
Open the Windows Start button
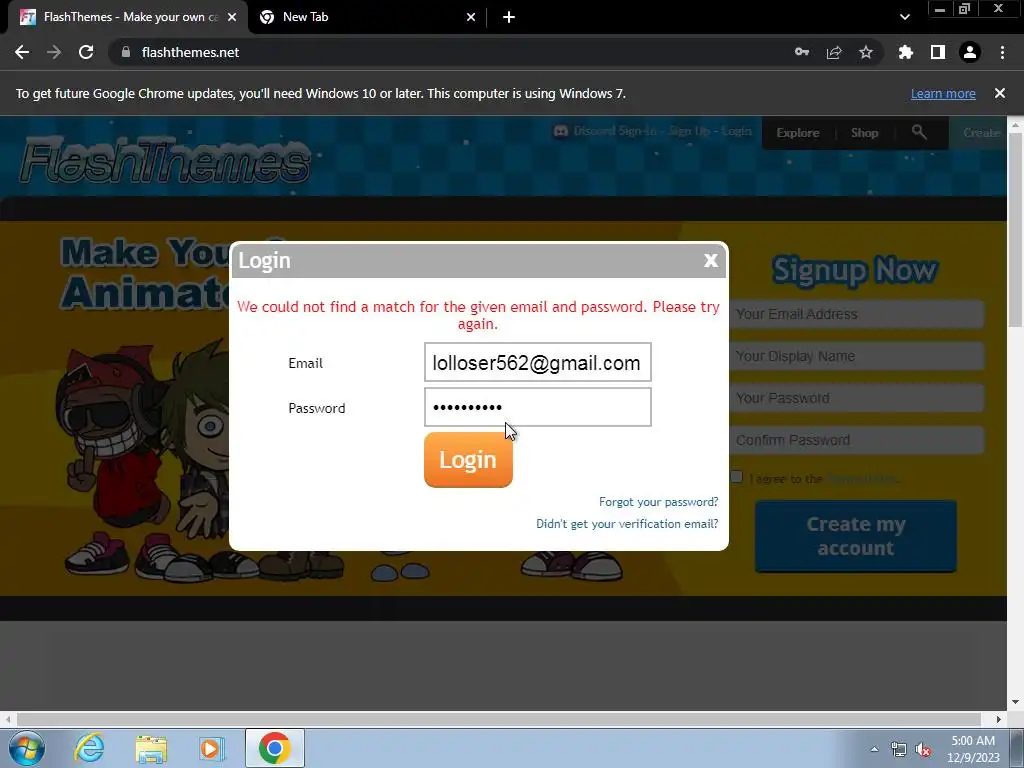tap(27, 748)
